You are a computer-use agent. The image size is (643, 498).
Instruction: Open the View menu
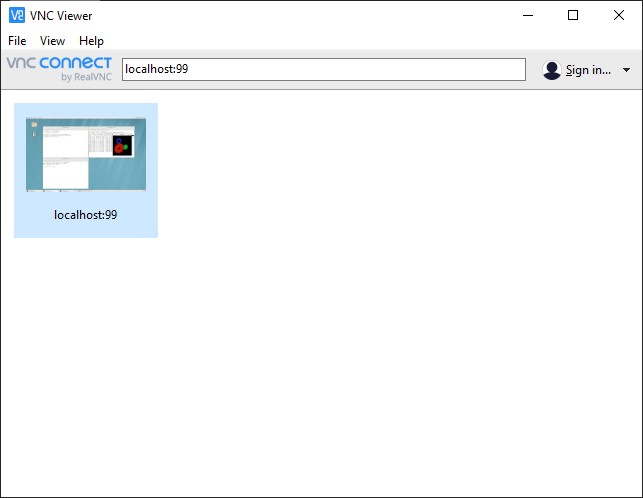pos(52,41)
